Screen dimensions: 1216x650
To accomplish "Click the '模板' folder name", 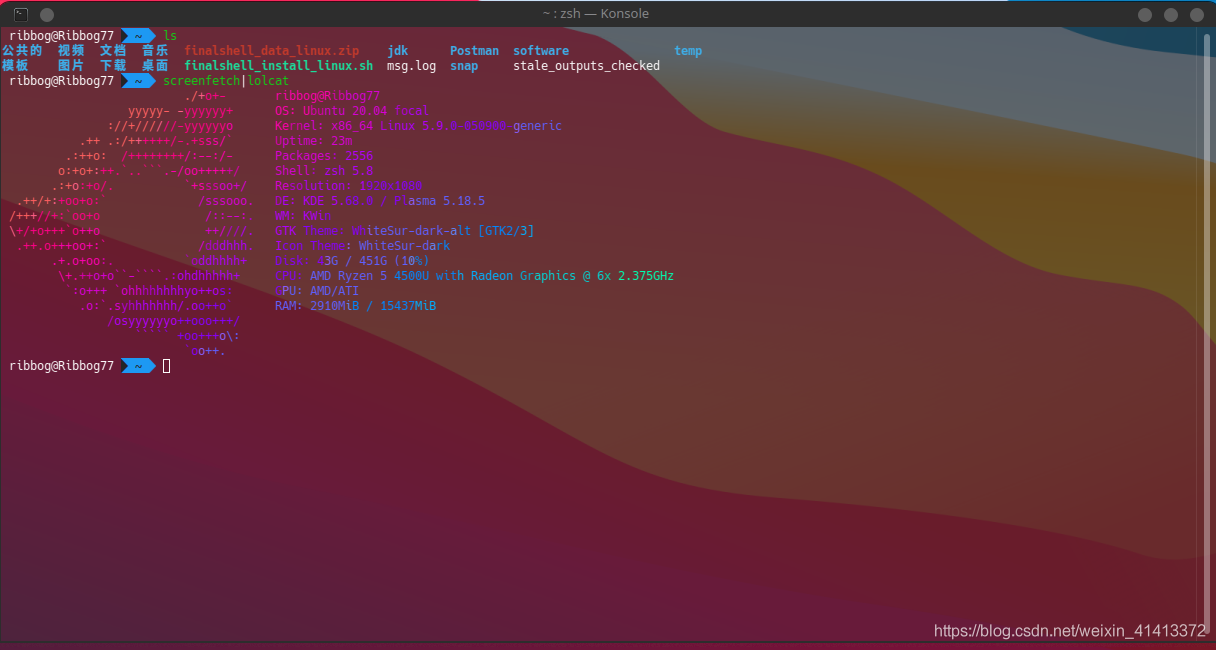I will click(x=15, y=66).
